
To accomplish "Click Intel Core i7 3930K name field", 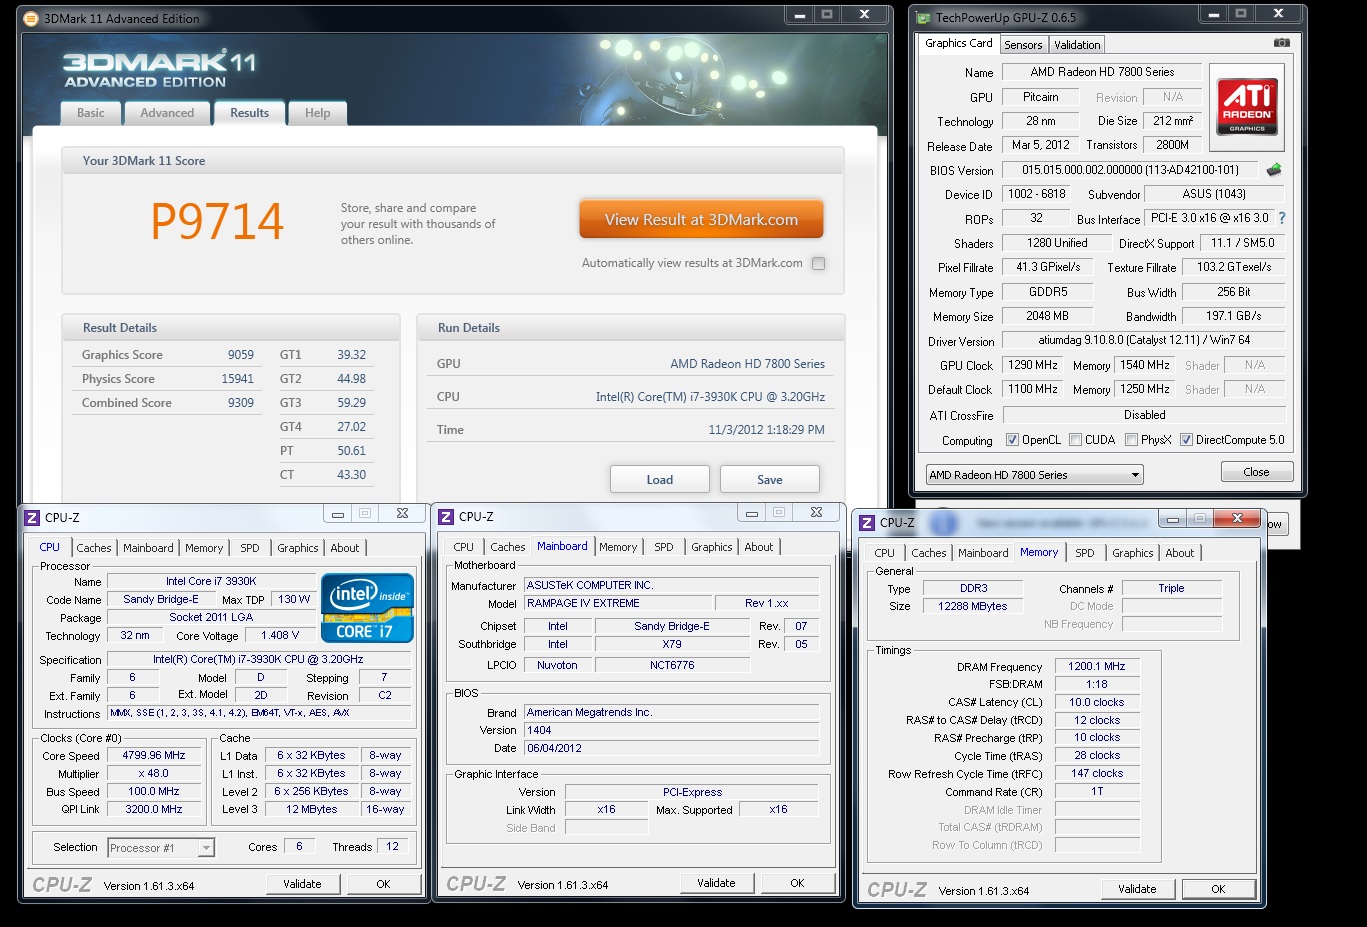I will click(x=211, y=581).
